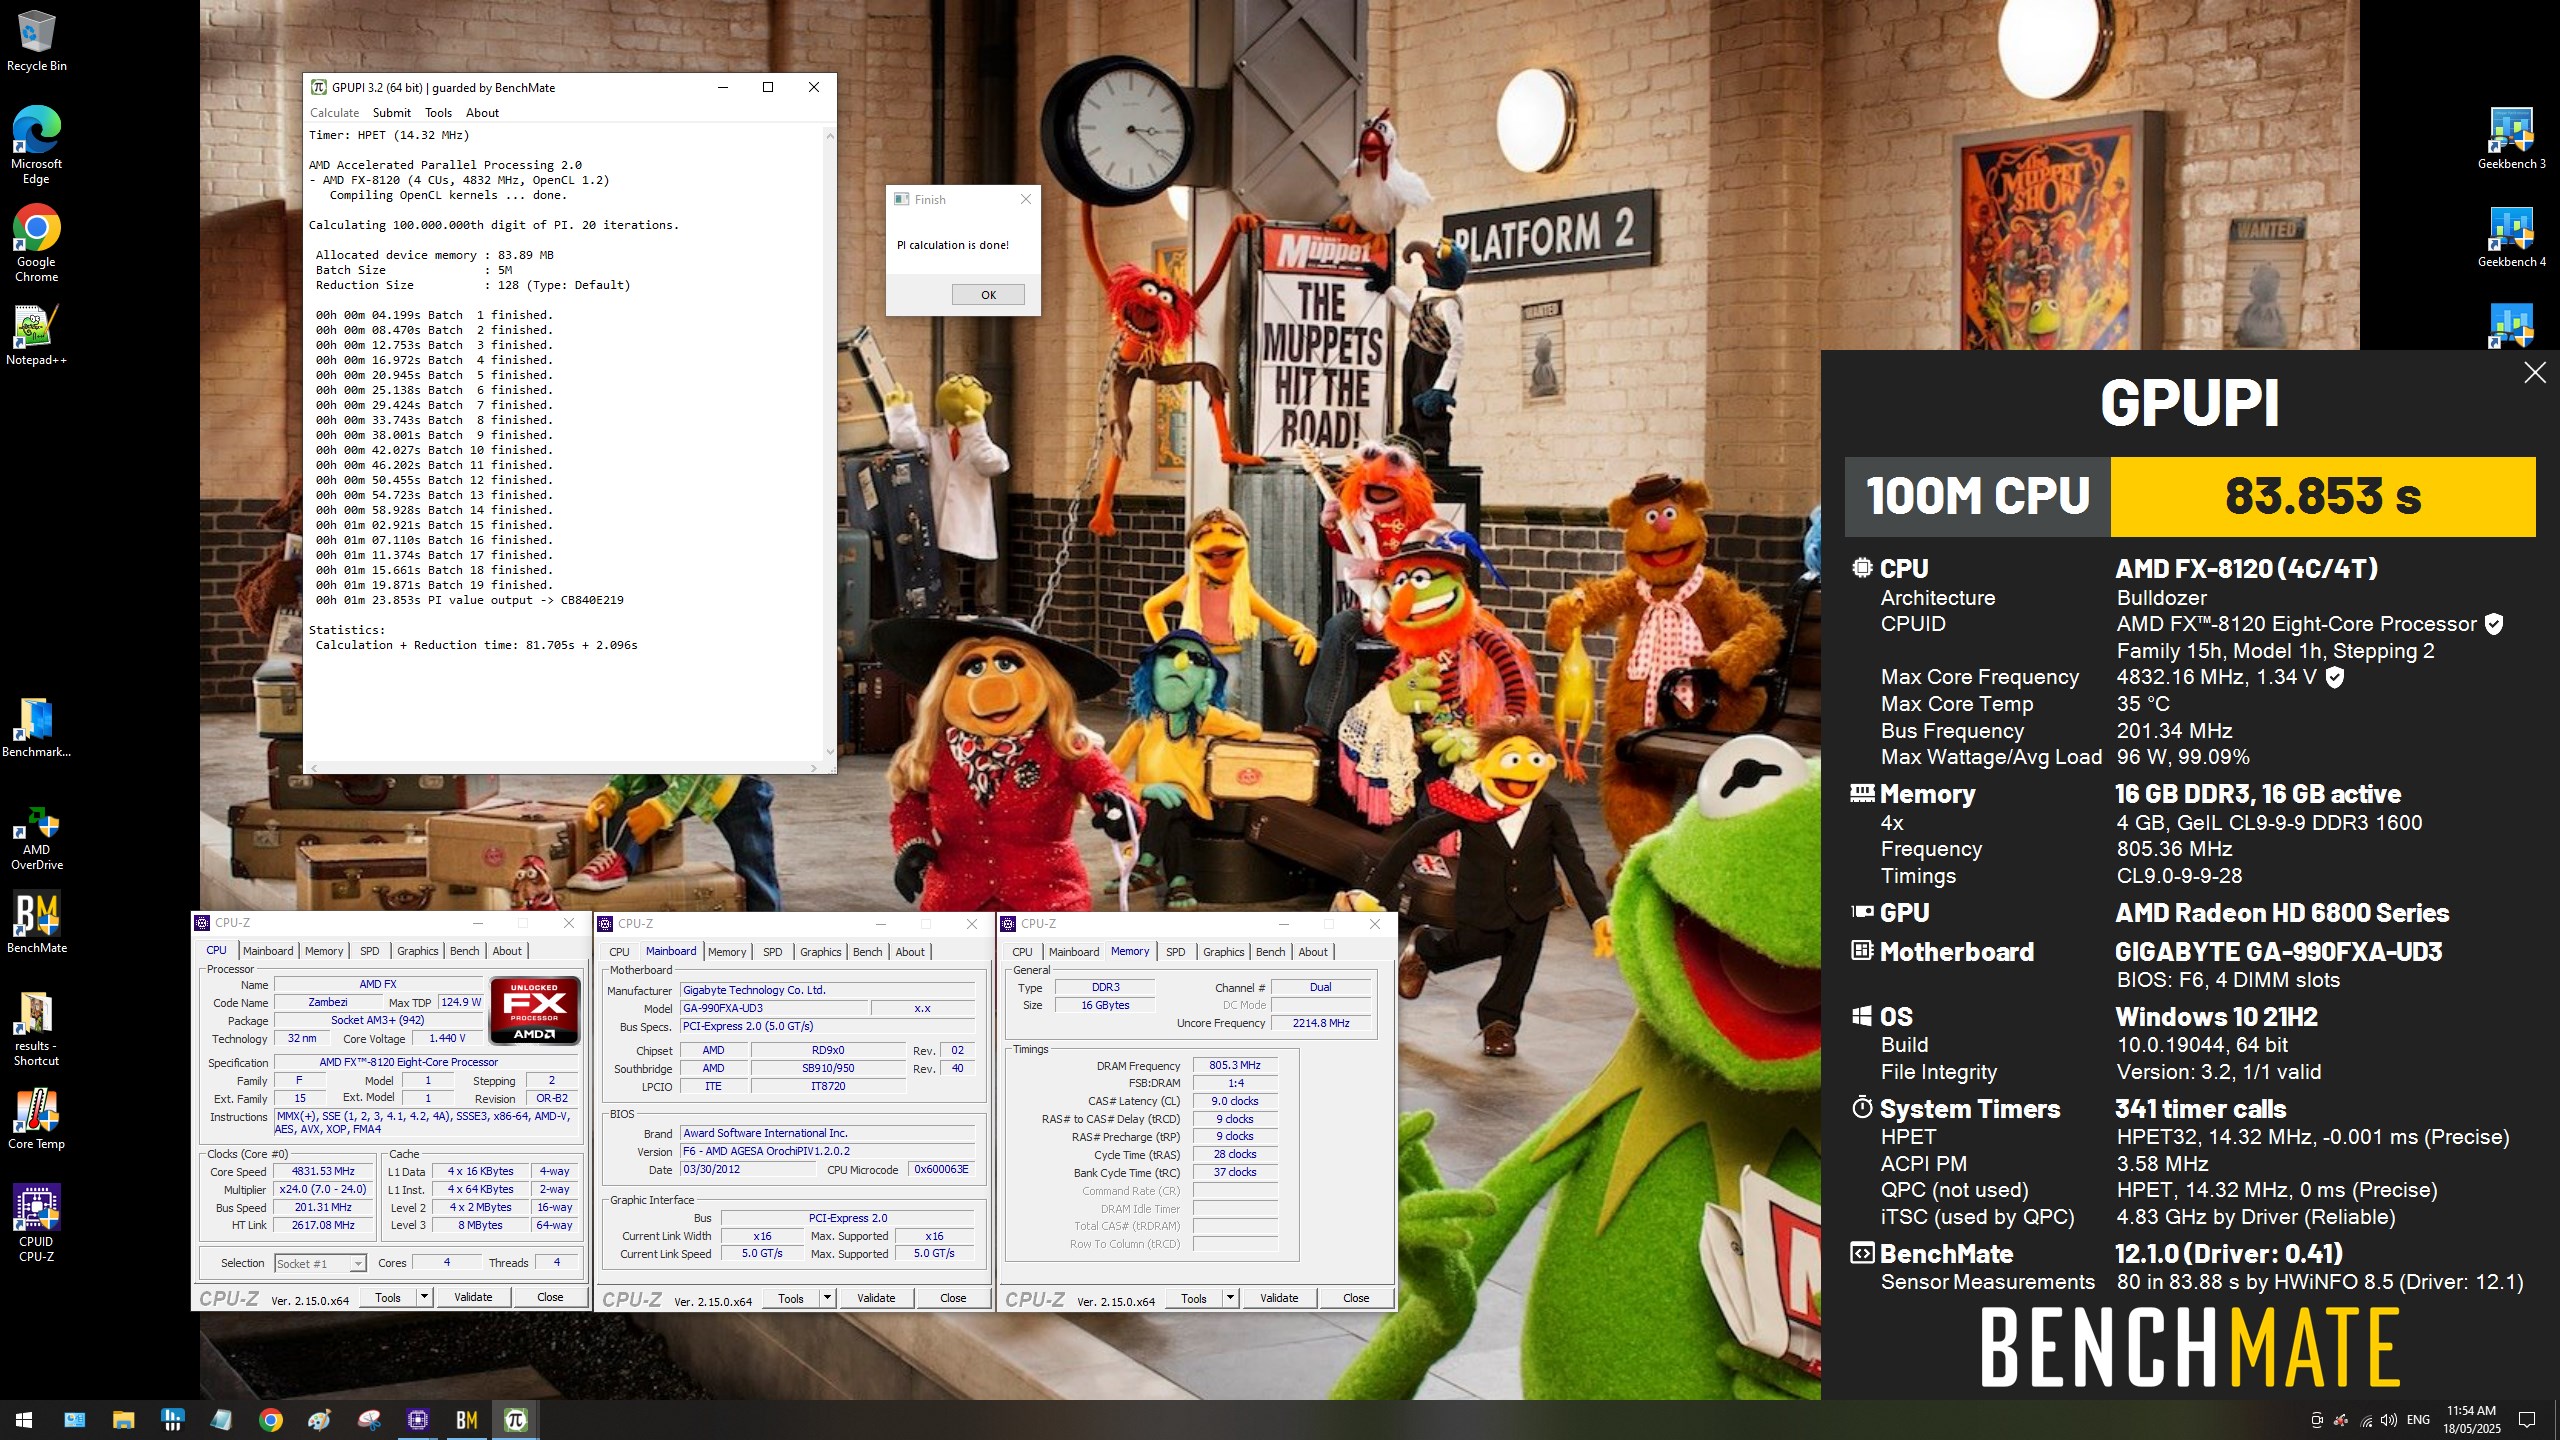Switch to Mainboard tab in left CPU-Z window
Viewport: 2560px width, 1440px height.
click(268, 951)
